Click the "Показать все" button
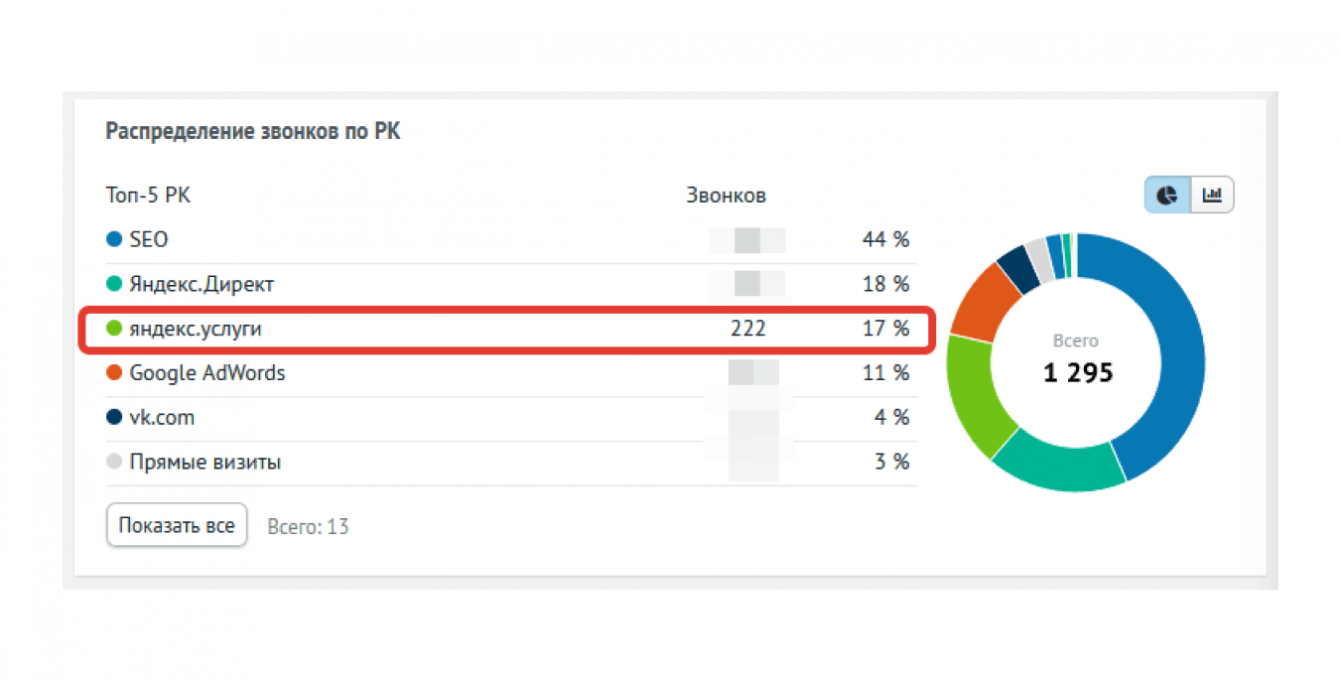The height and width of the screenshot is (681, 1340). (176, 525)
